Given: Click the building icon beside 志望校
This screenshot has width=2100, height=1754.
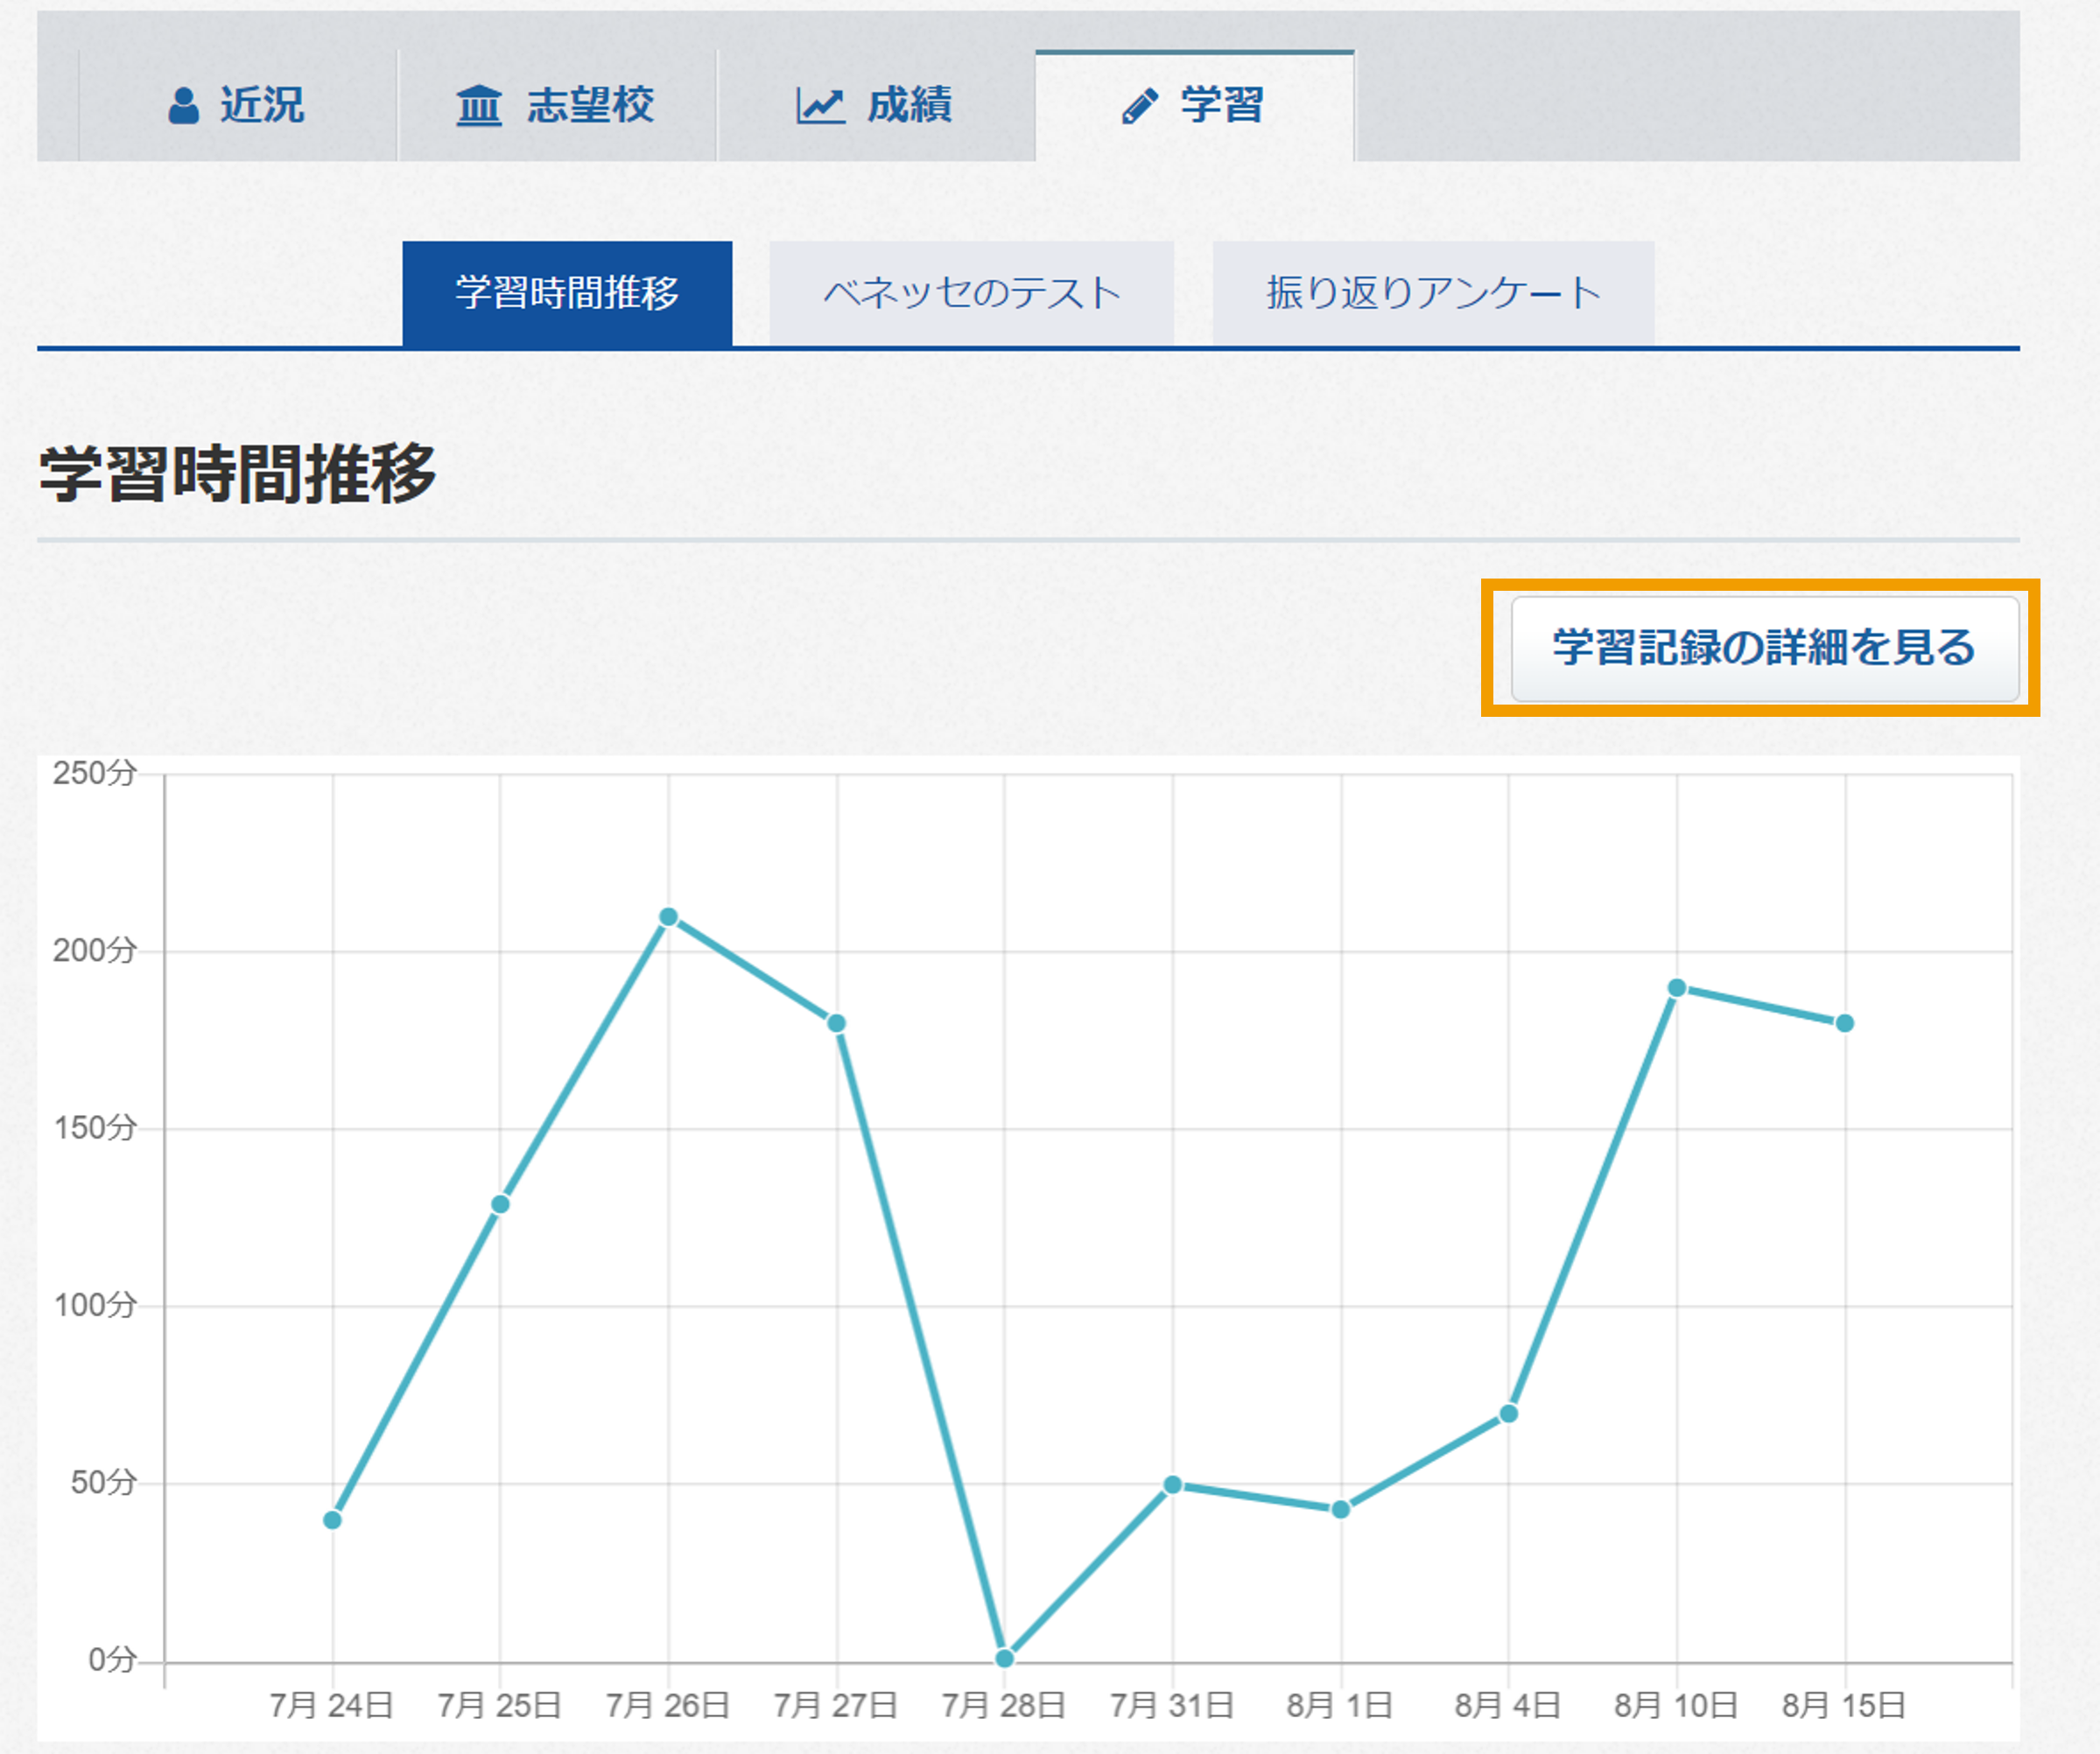Looking at the screenshot, I should coord(479,105).
